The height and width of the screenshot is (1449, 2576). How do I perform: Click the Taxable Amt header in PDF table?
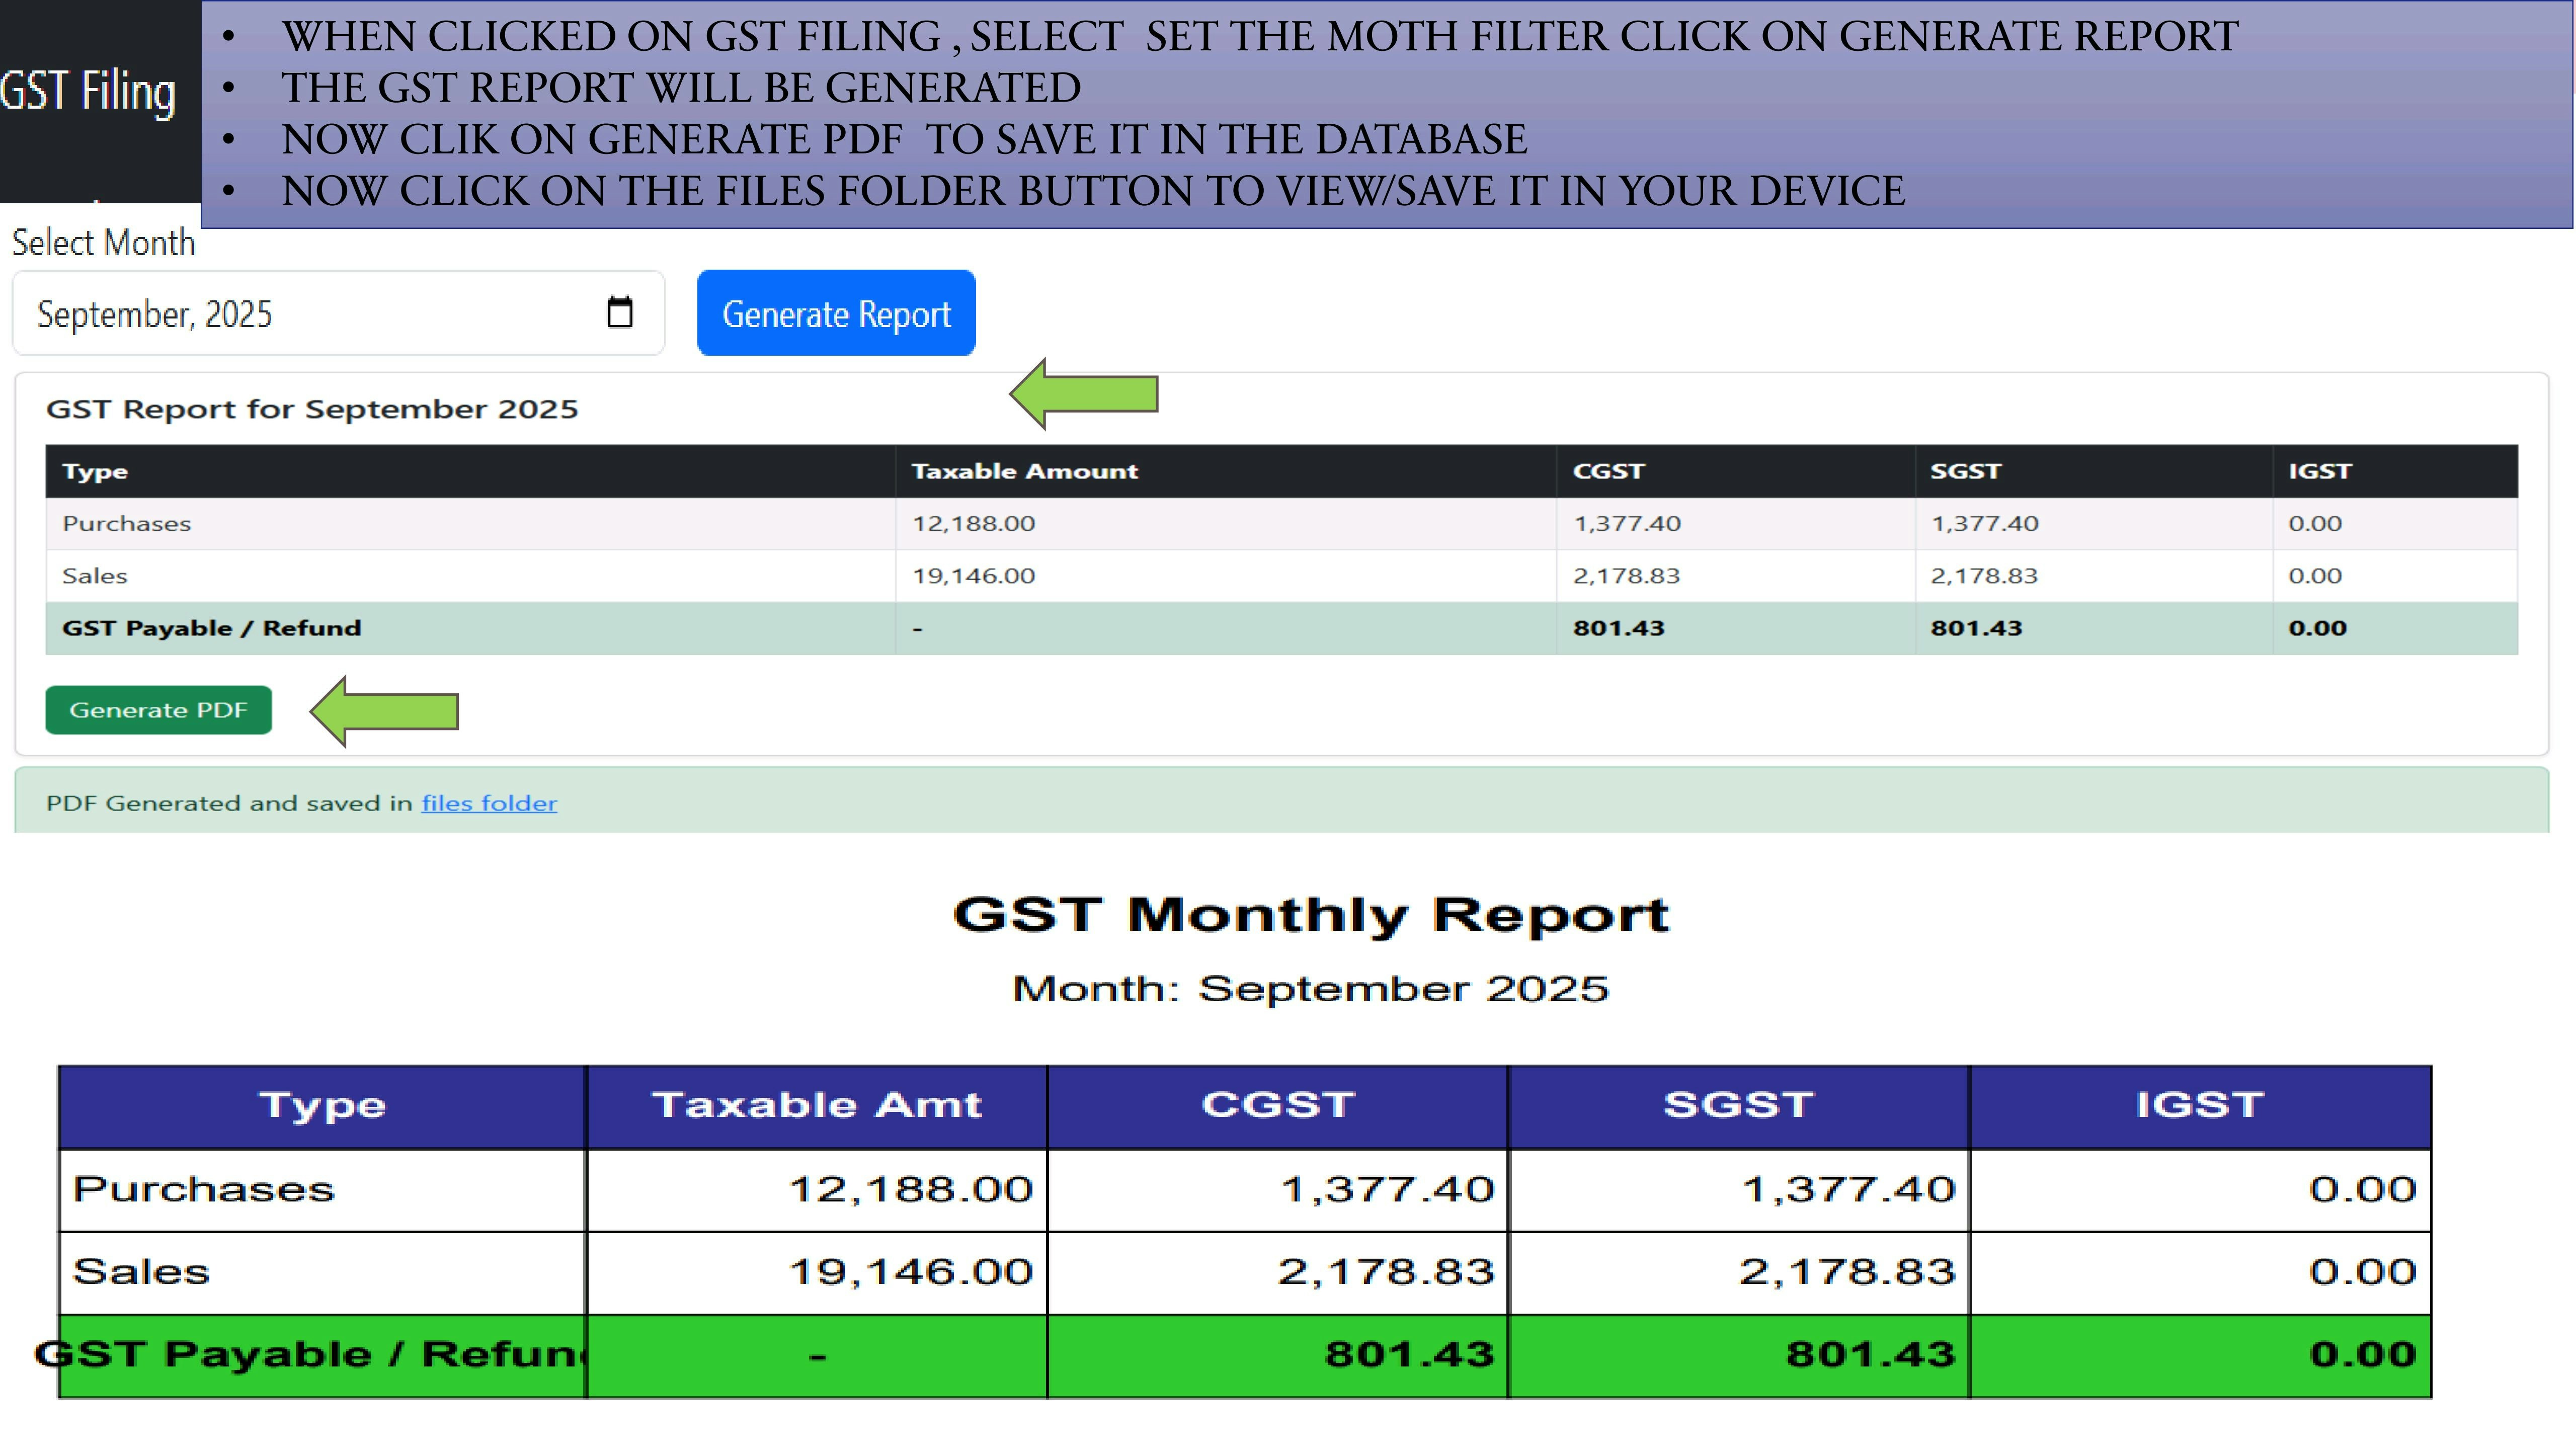[x=816, y=1105]
